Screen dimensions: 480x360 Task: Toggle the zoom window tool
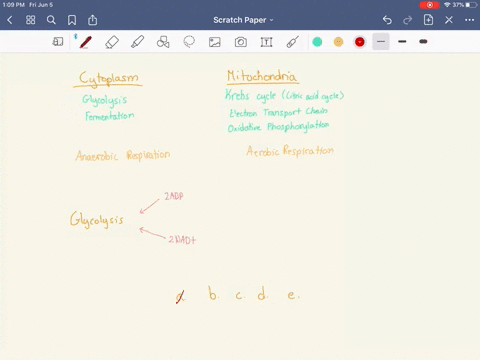(x=58, y=42)
